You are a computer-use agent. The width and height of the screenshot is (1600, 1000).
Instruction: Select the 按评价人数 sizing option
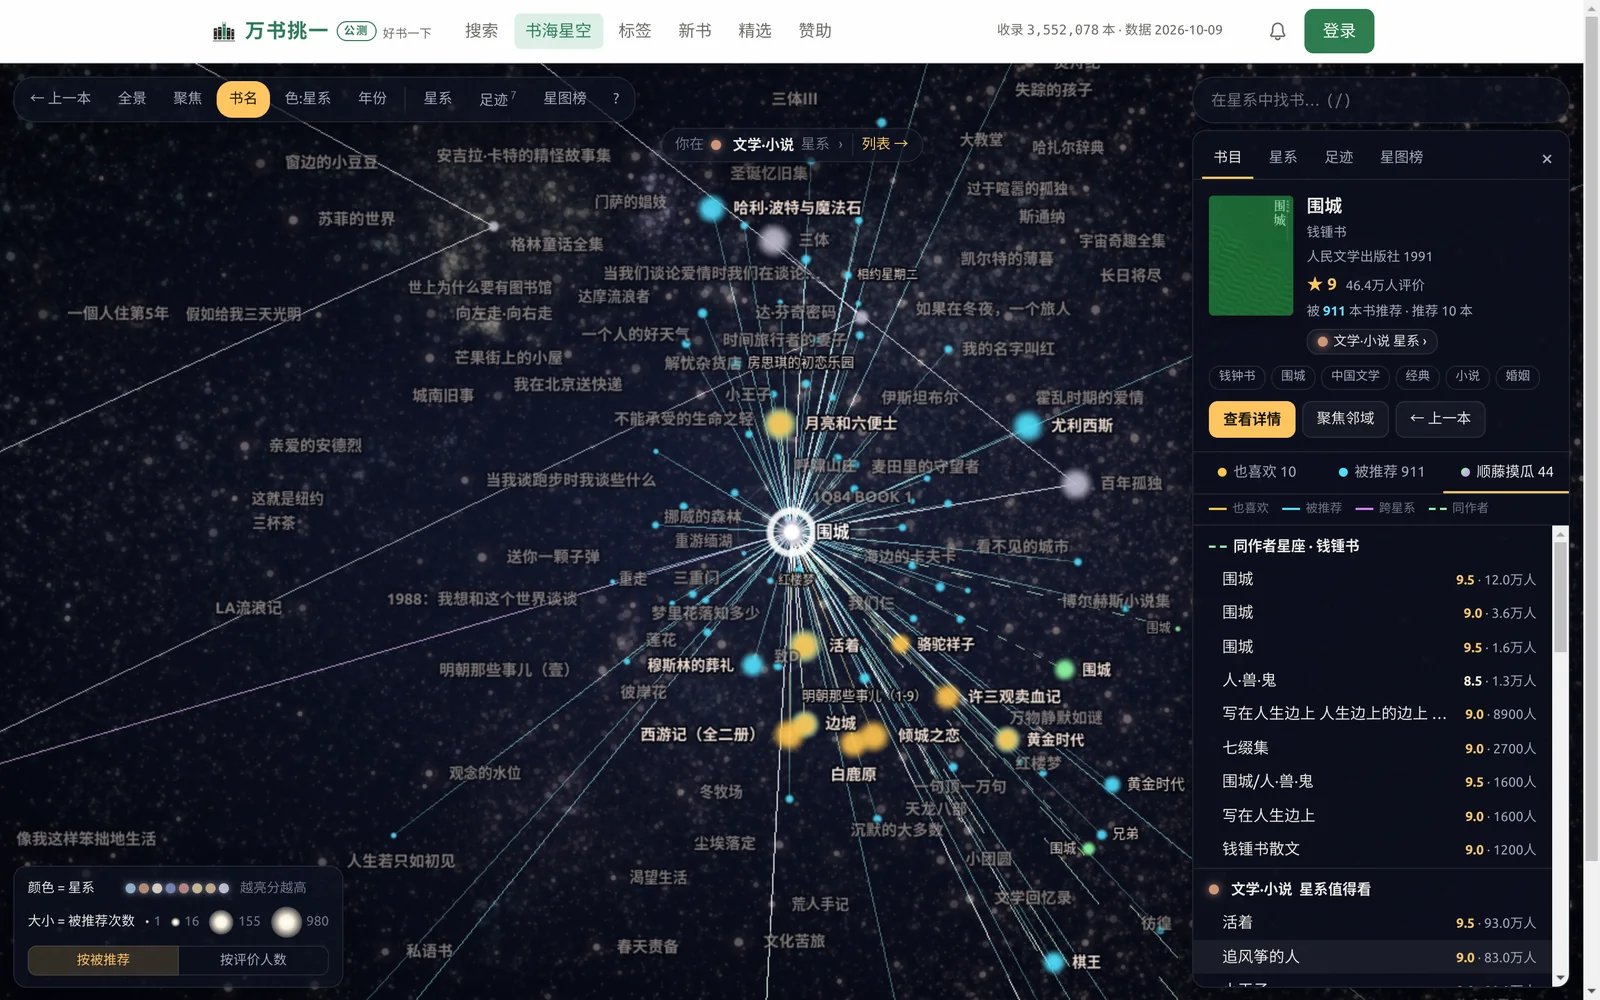253,960
